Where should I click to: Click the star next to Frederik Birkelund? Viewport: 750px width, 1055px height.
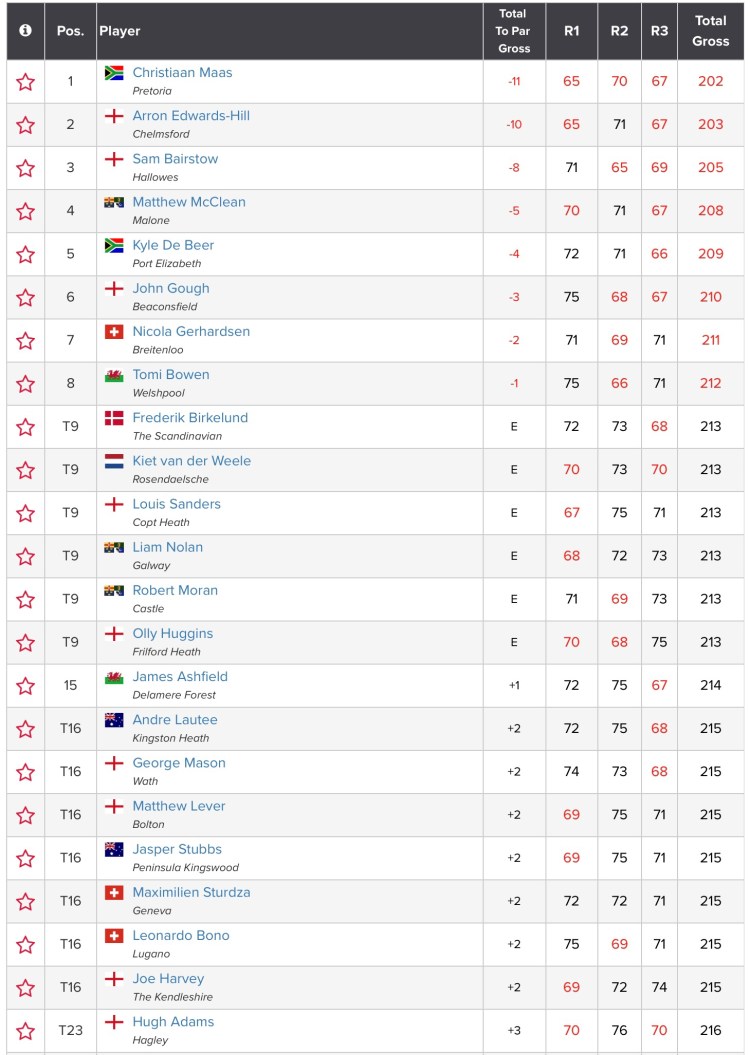25,427
